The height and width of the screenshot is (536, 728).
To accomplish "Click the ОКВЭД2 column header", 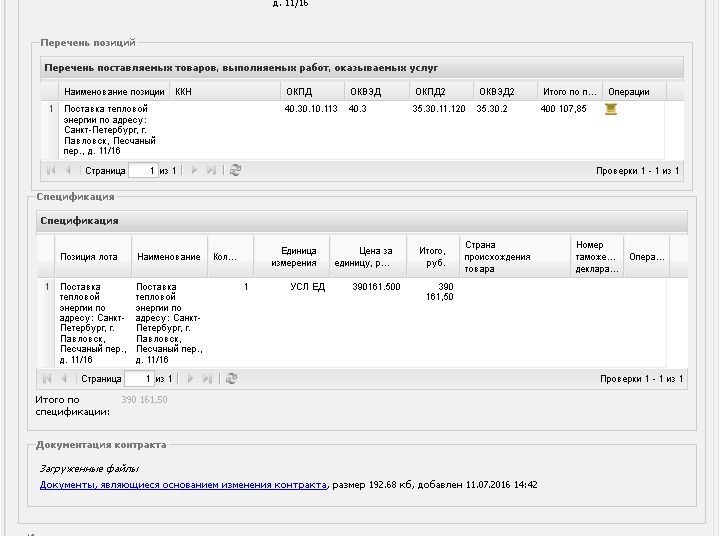I will click(x=506, y=92).
